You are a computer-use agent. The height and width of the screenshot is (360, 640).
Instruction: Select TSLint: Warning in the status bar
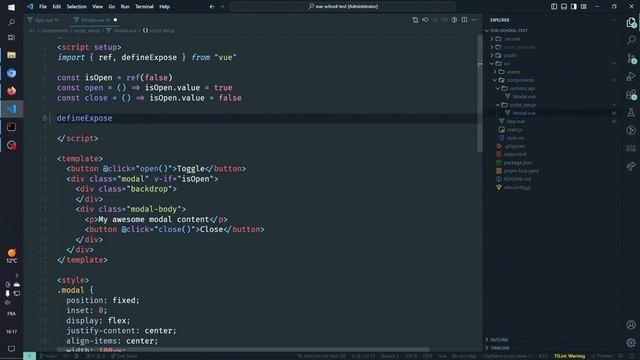[569, 356]
